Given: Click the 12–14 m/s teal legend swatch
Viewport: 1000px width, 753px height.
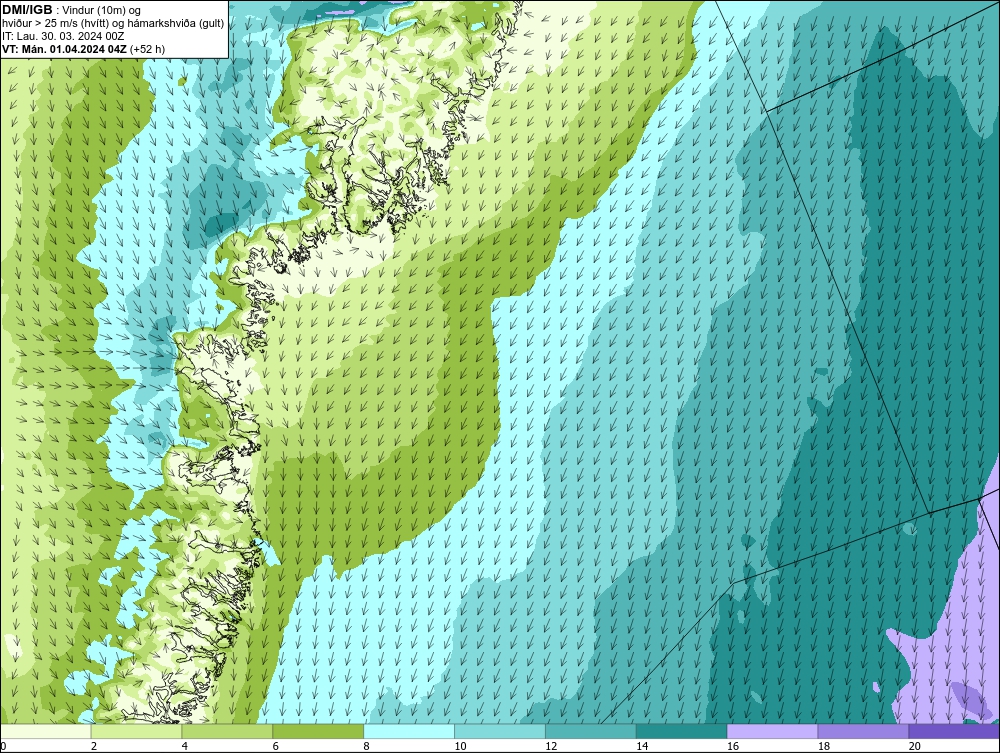Looking at the screenshot, I should click(x=591, y=731).
